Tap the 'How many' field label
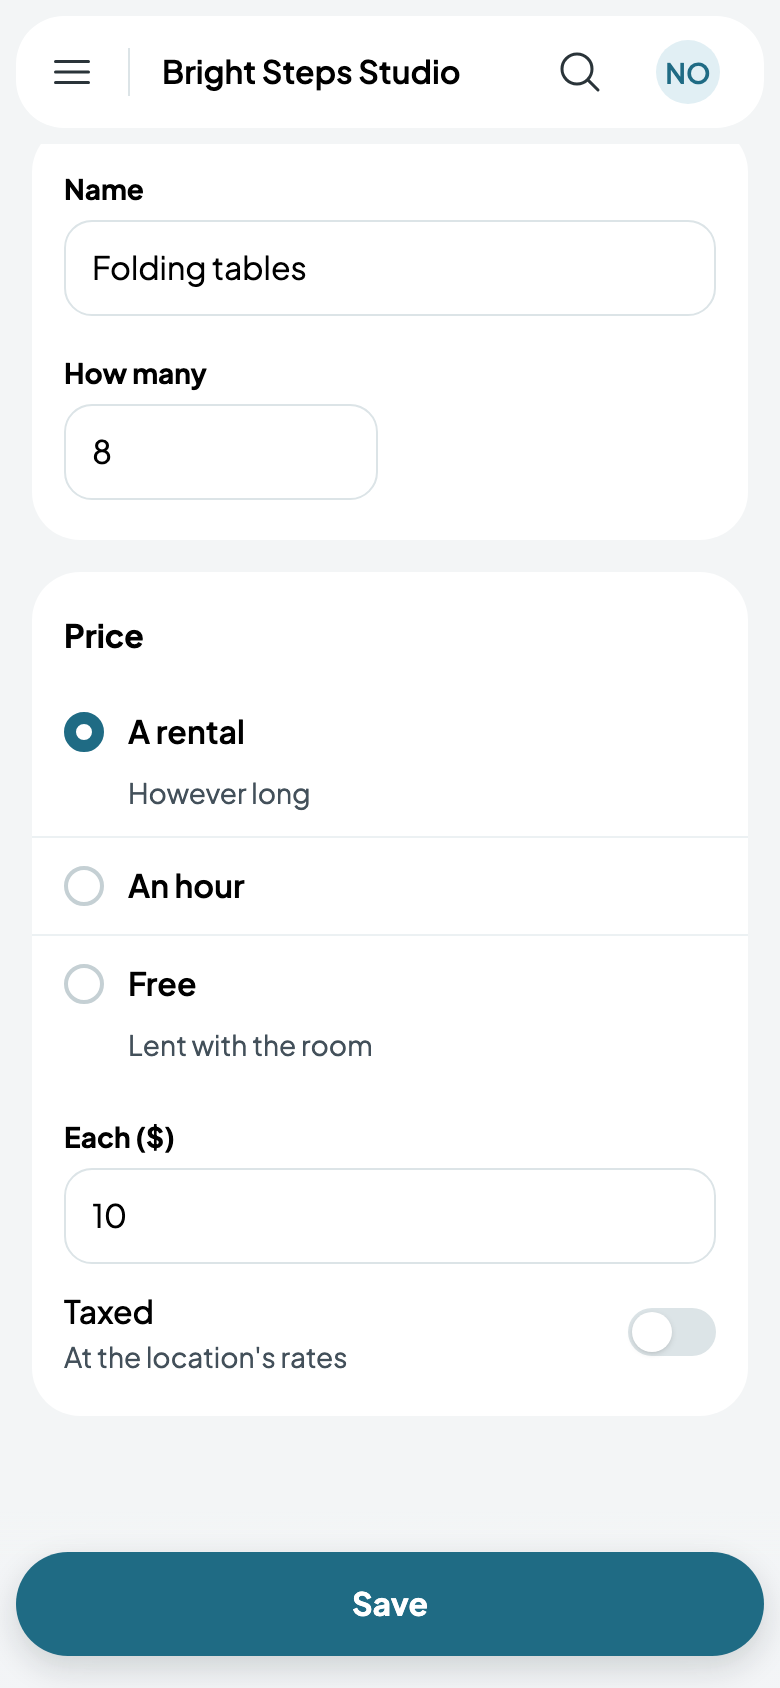 pos(135,374)
